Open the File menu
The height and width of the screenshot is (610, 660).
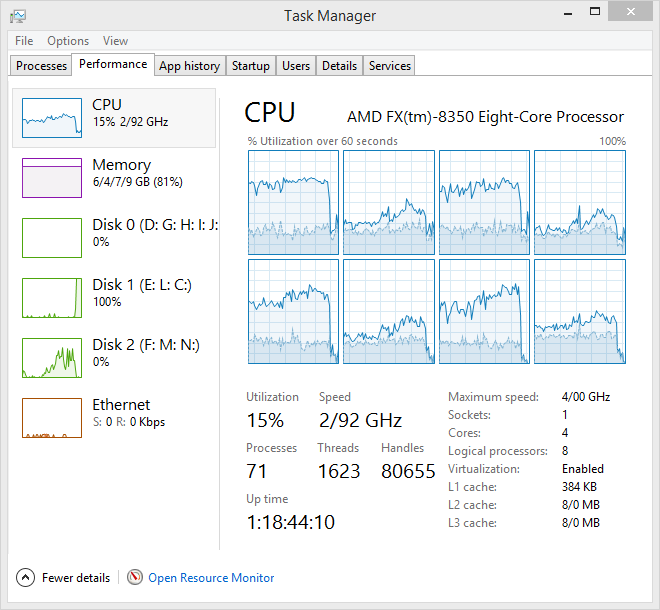point(24,41)
